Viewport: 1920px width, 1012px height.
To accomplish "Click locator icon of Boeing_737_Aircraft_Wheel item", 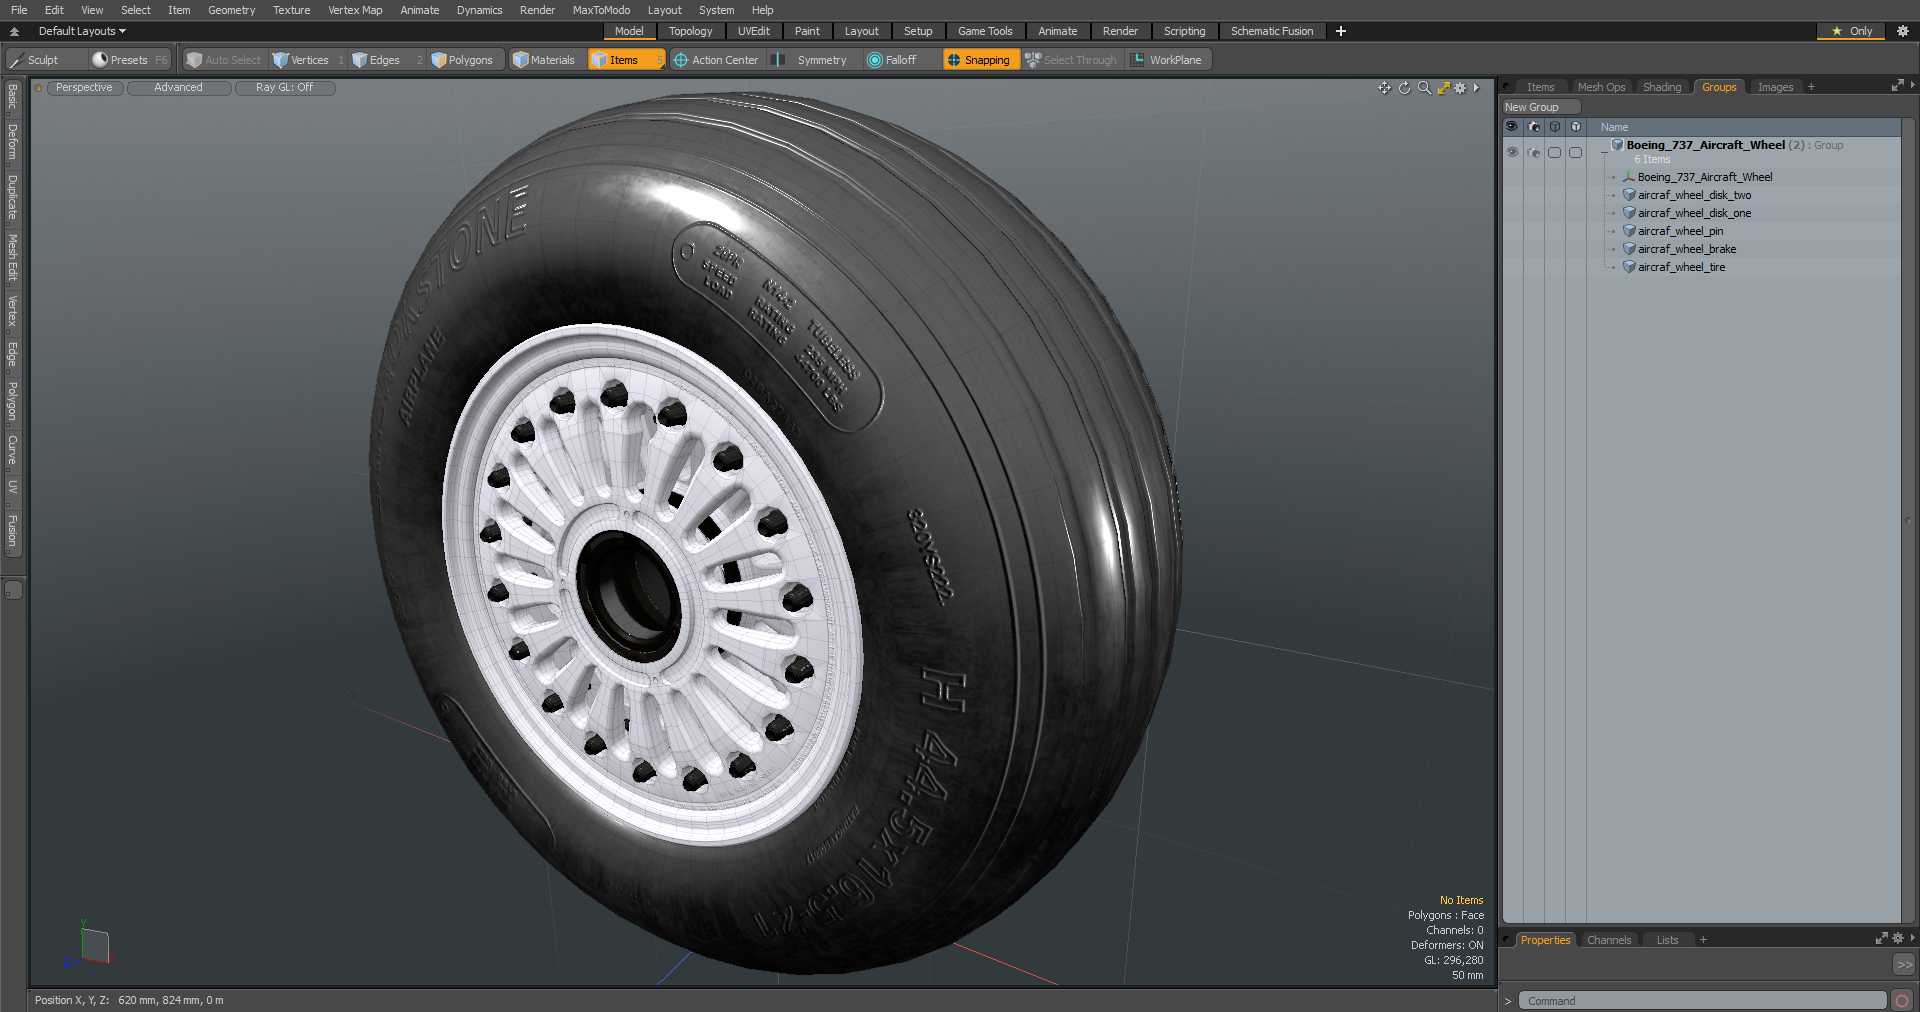I will click(1629, 177).
